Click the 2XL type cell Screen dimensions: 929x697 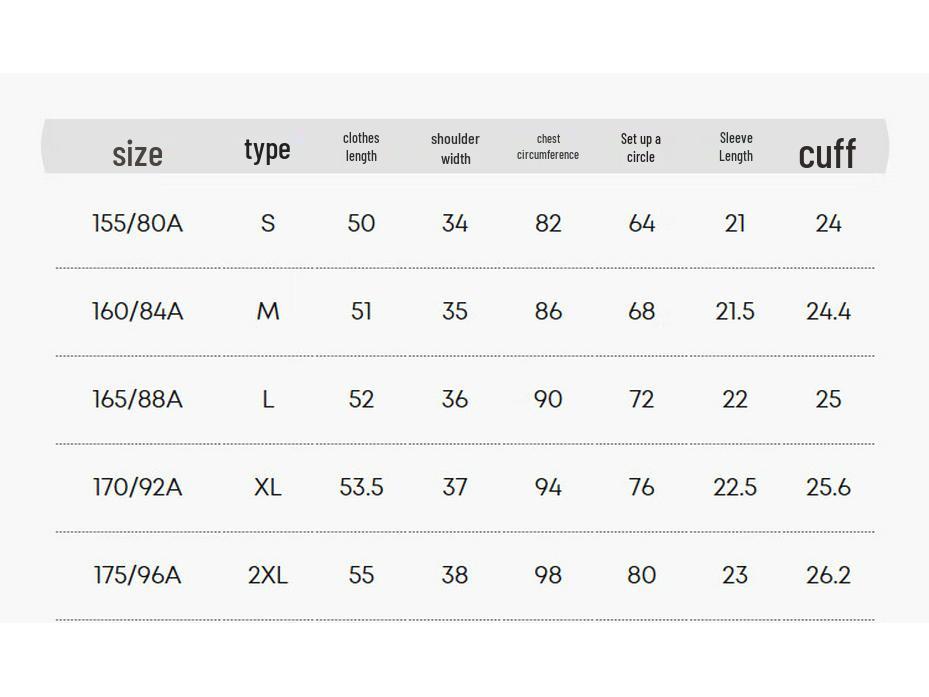click(x=267, y=575)
